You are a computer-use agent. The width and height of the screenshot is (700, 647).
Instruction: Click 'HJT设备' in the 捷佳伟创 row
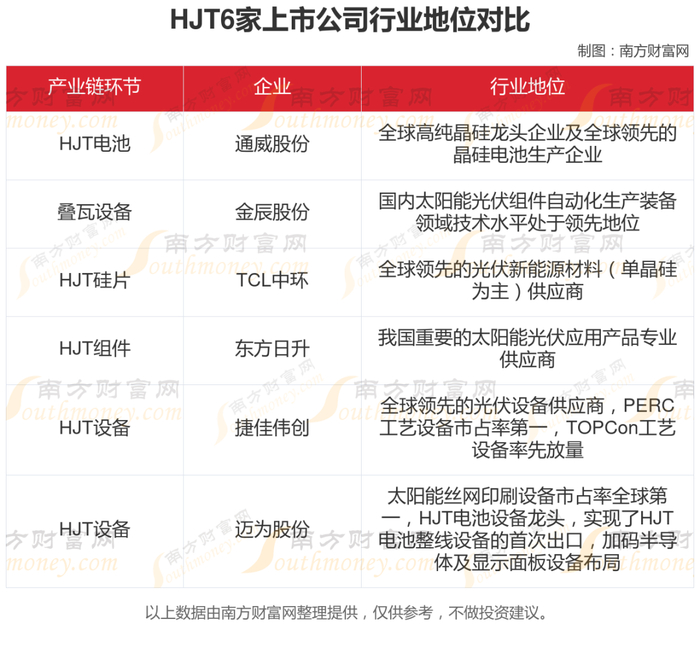click(x=95, y=429)
